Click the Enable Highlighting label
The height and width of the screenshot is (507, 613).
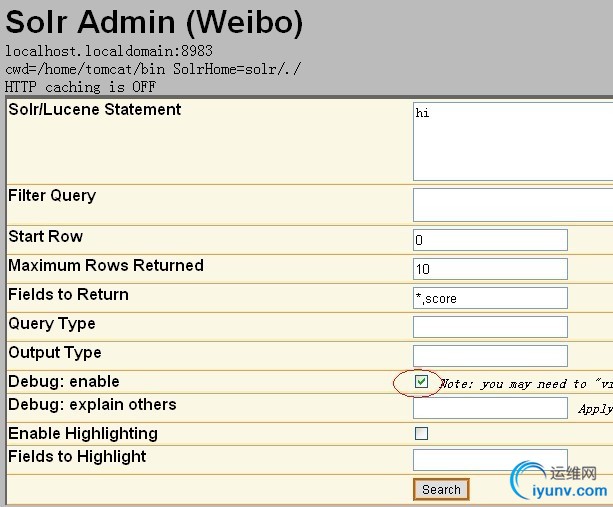point(83,434)
